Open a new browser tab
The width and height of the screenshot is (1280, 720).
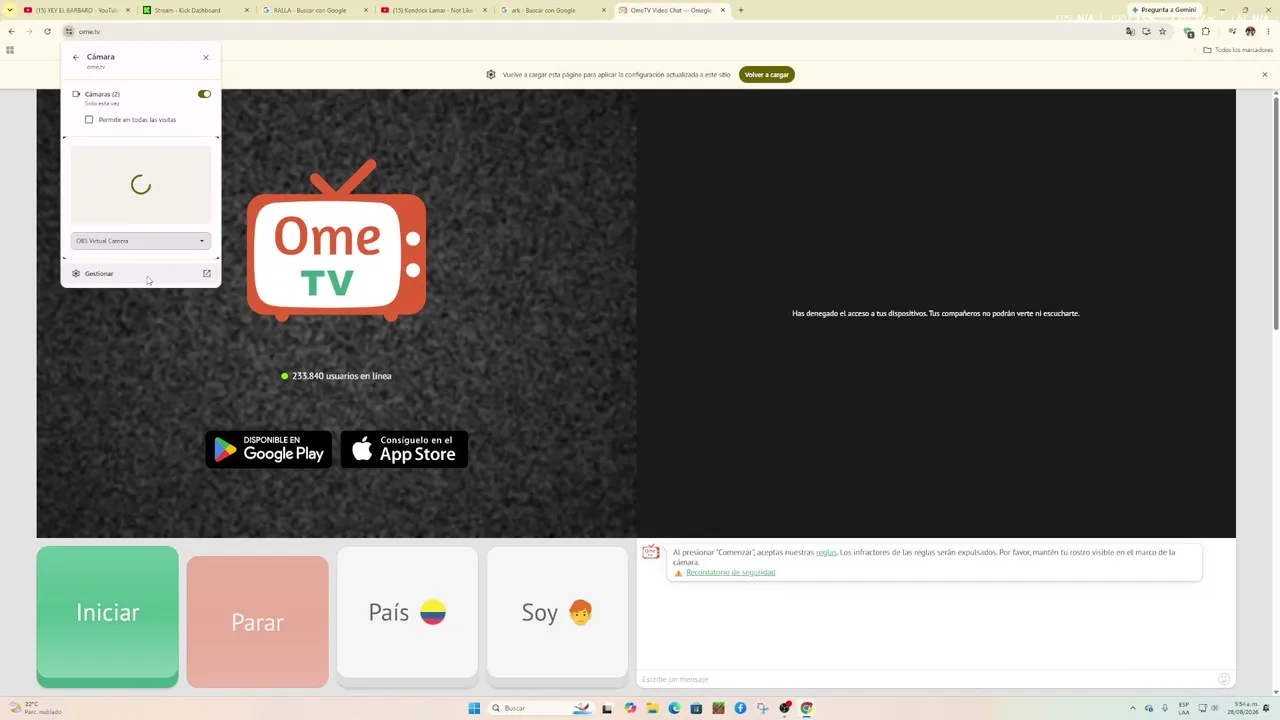pos(741,10)
